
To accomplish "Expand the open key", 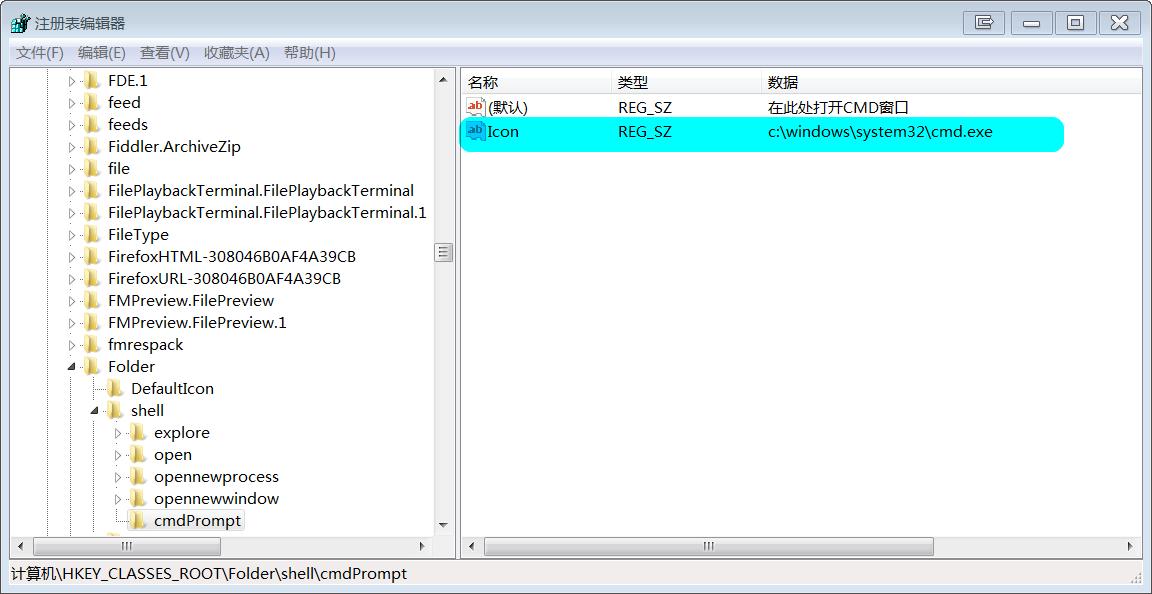I will click(118, 456).
